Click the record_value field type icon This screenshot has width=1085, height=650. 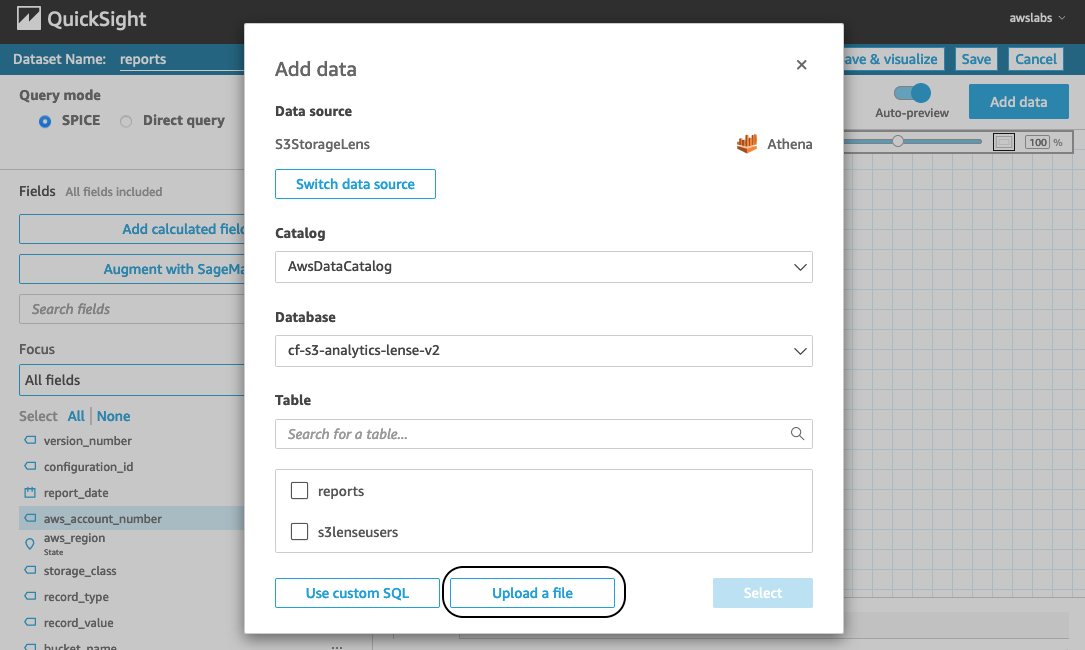[30, 622]
